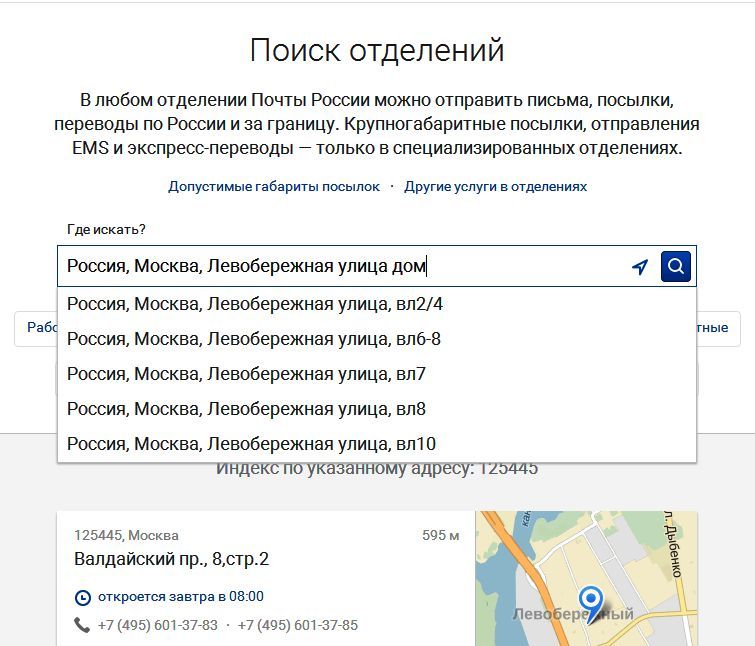Image resolution: width=755 pixels, height=646 pixels.
Task: Open the Валдайский пр., 8,стр.2 office
Action: (x=171, y=559)
